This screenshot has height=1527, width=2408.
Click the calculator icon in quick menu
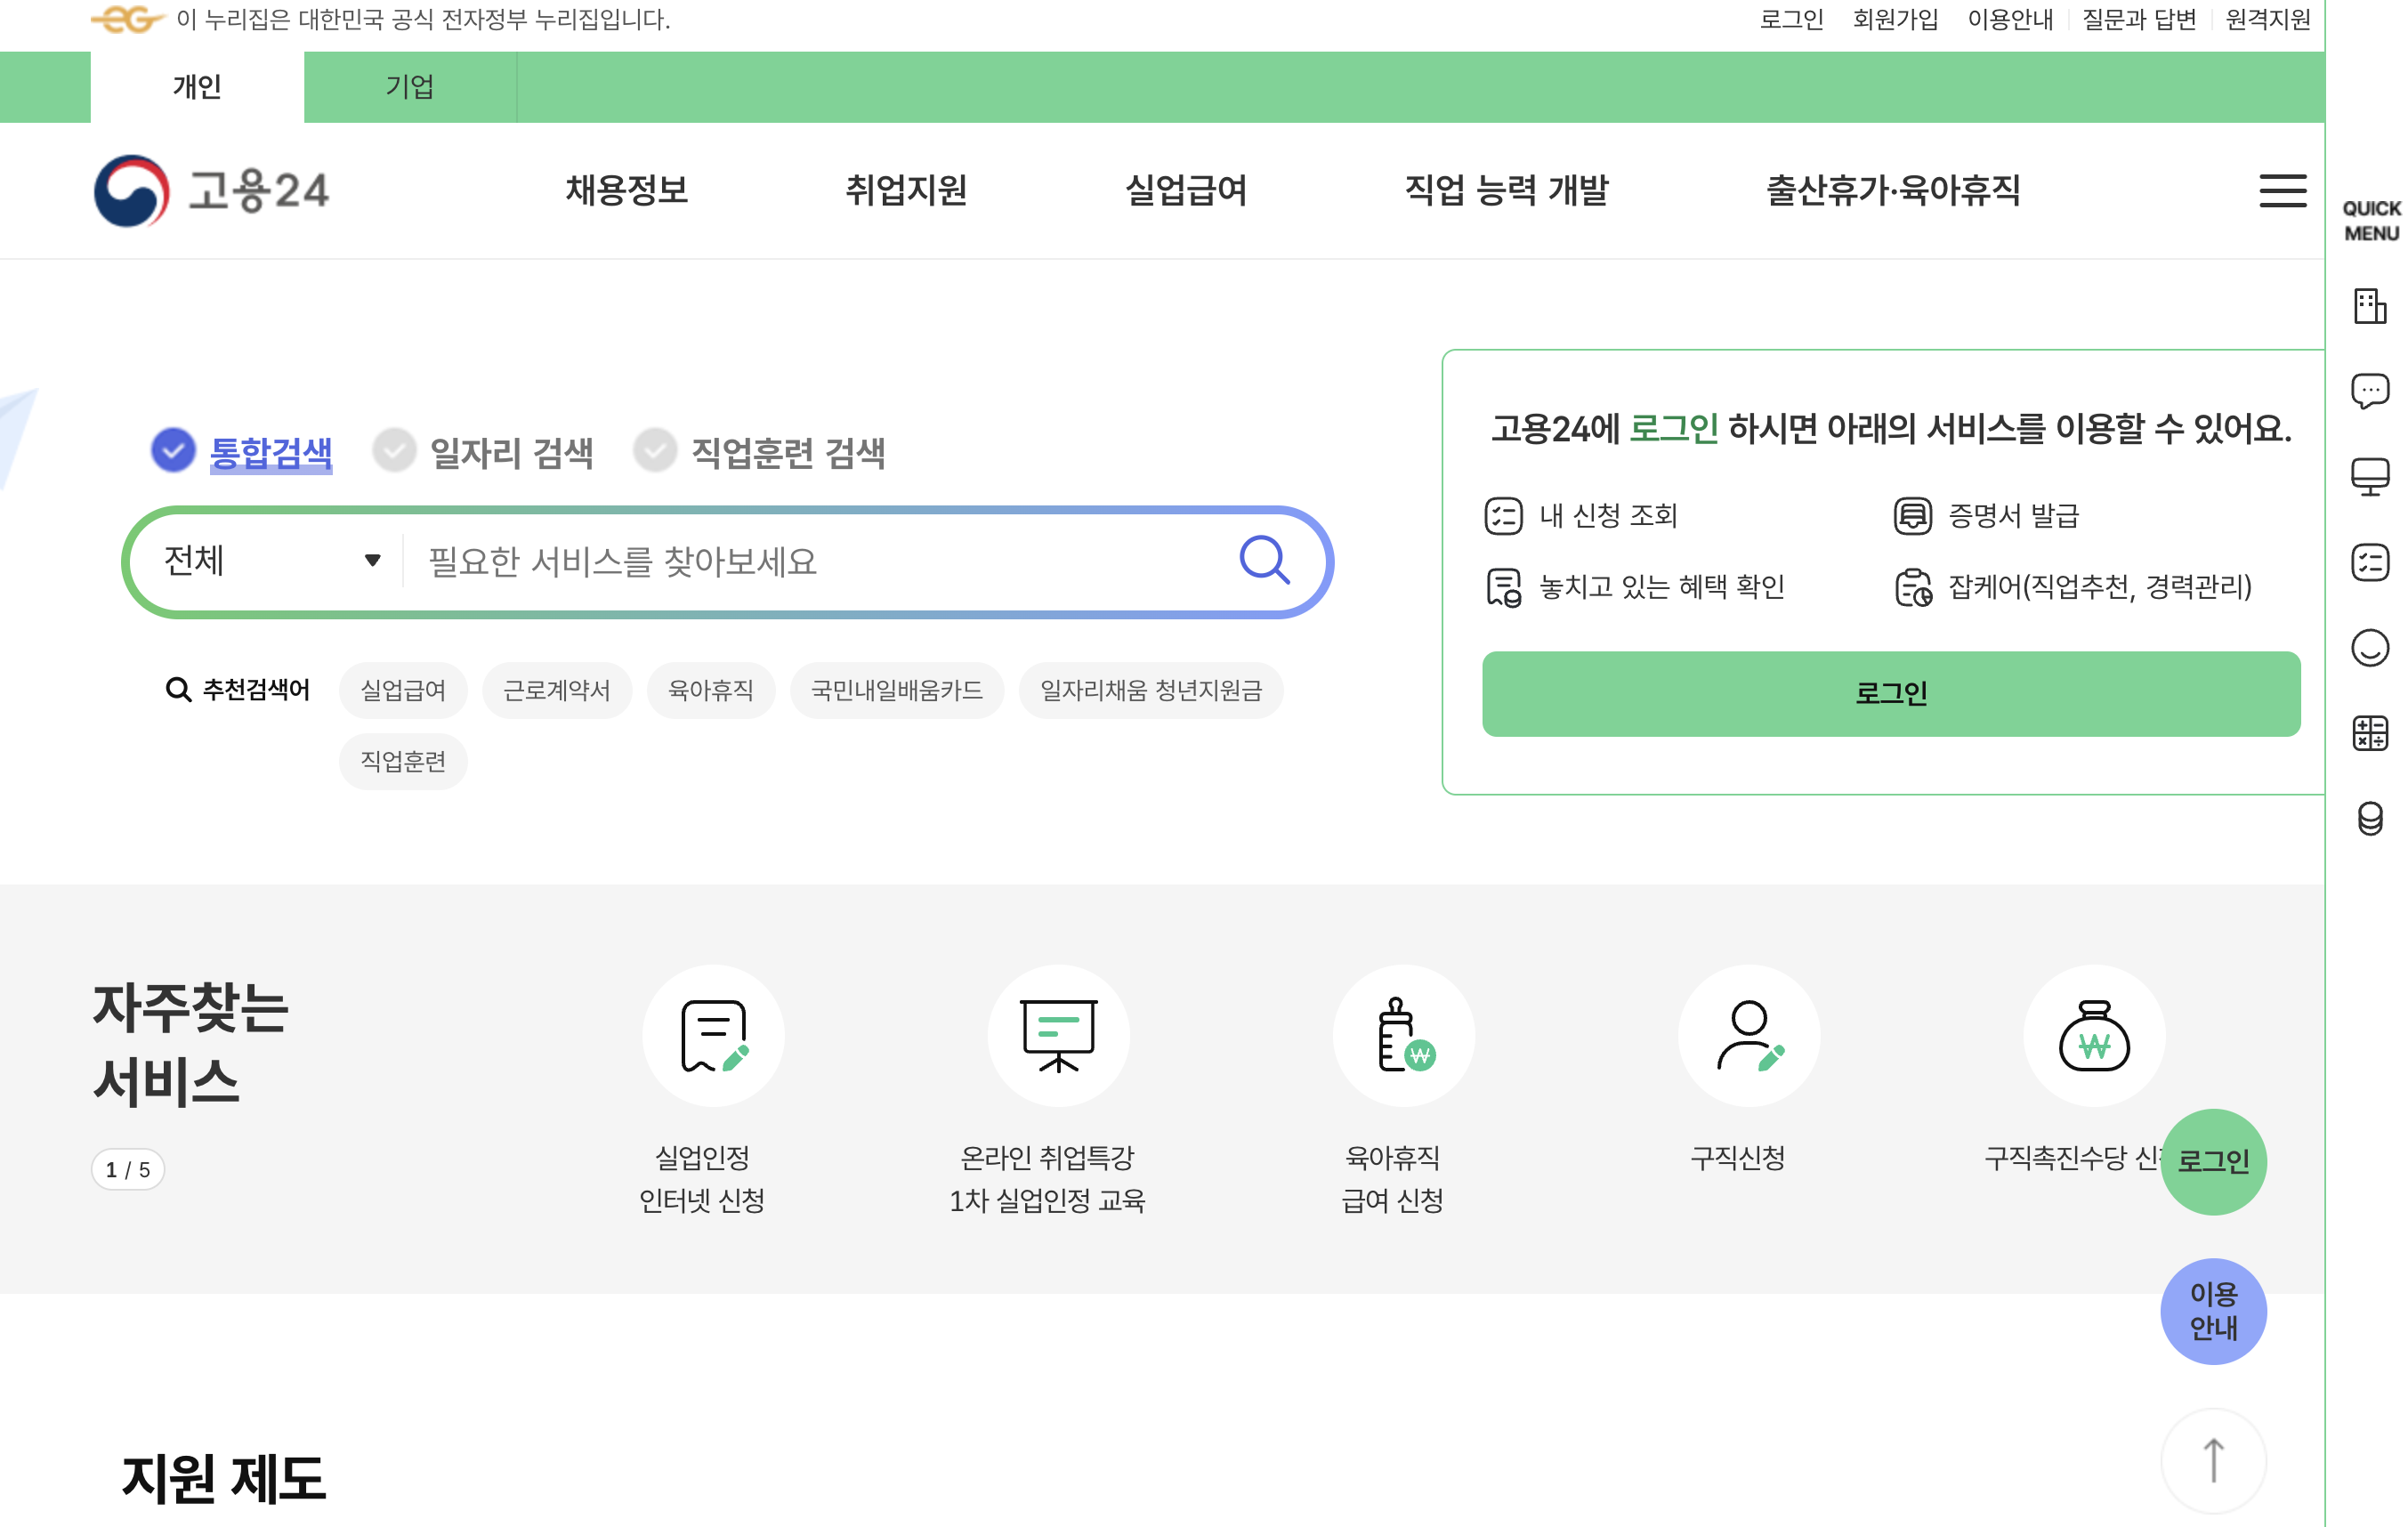2369,733
